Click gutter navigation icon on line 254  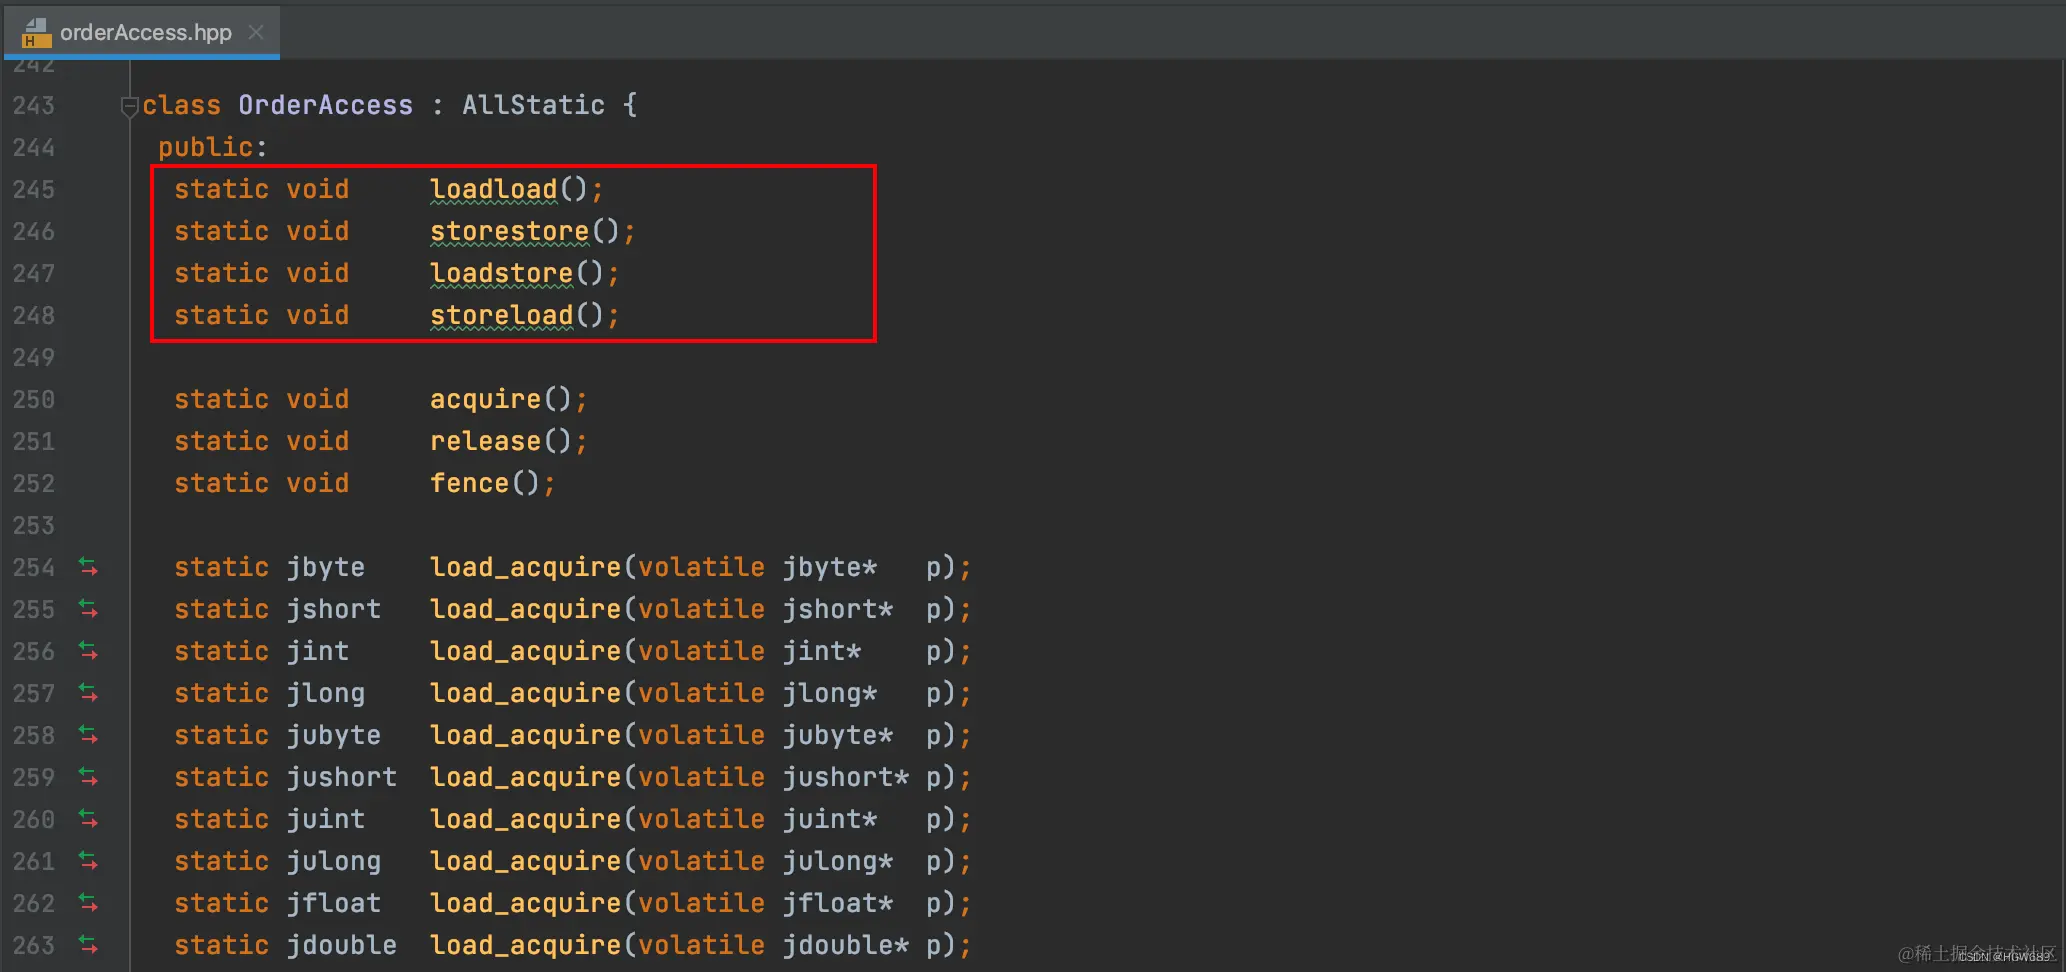click(x=88, y=567)
